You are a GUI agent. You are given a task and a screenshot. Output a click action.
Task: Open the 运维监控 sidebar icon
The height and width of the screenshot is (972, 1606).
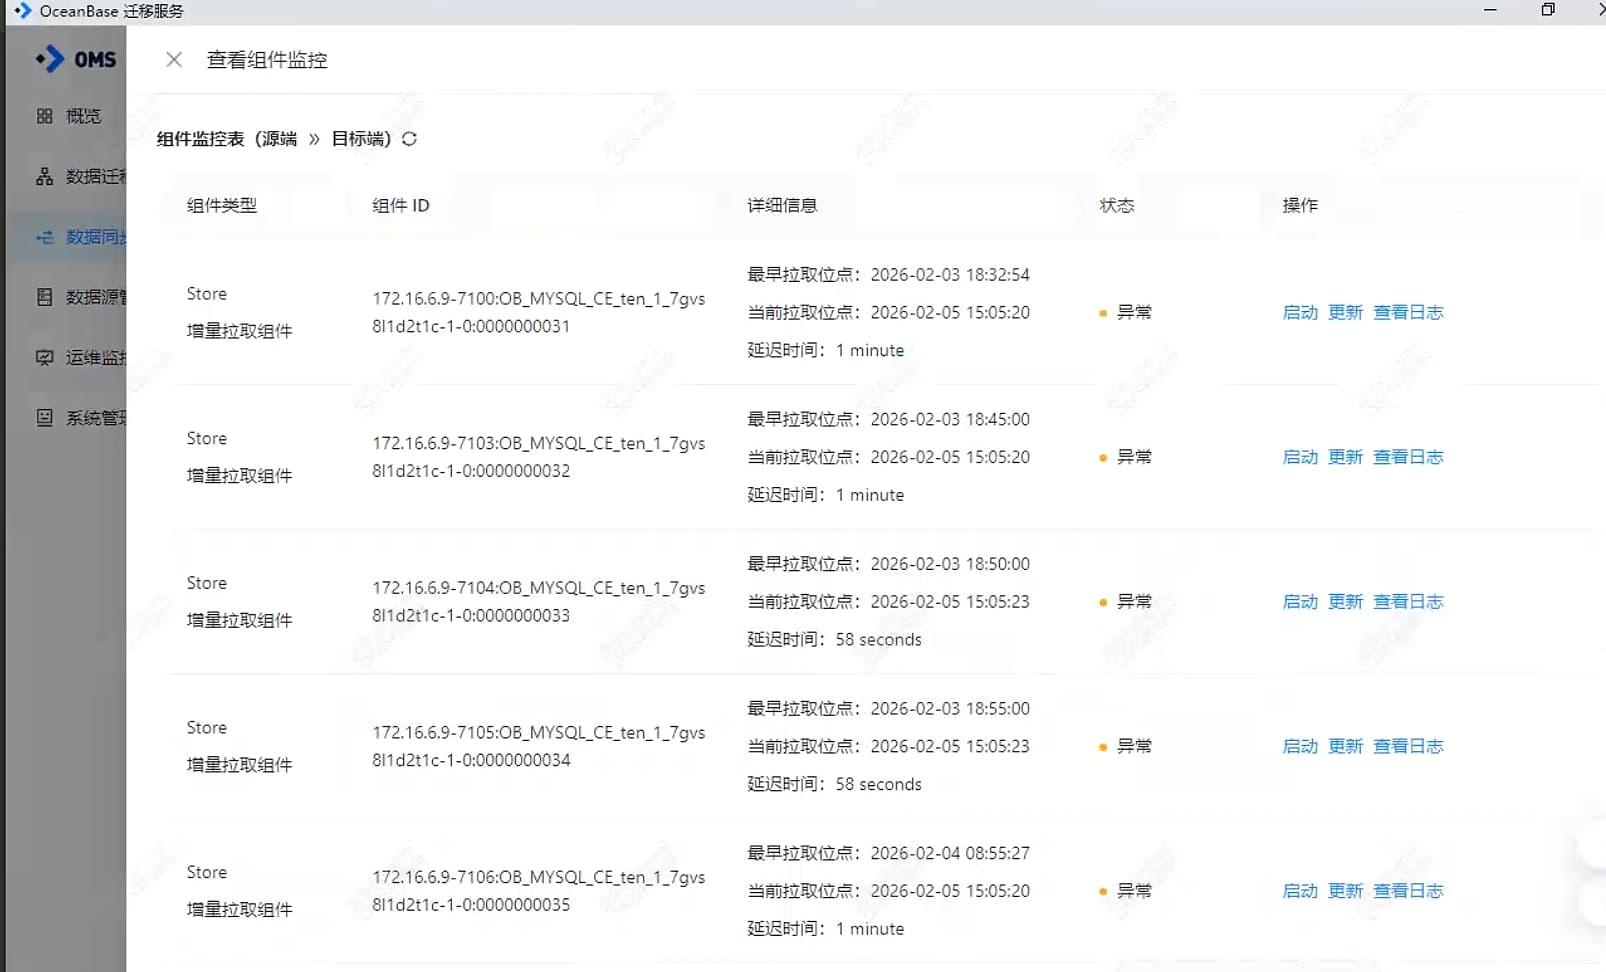(45, 358)
